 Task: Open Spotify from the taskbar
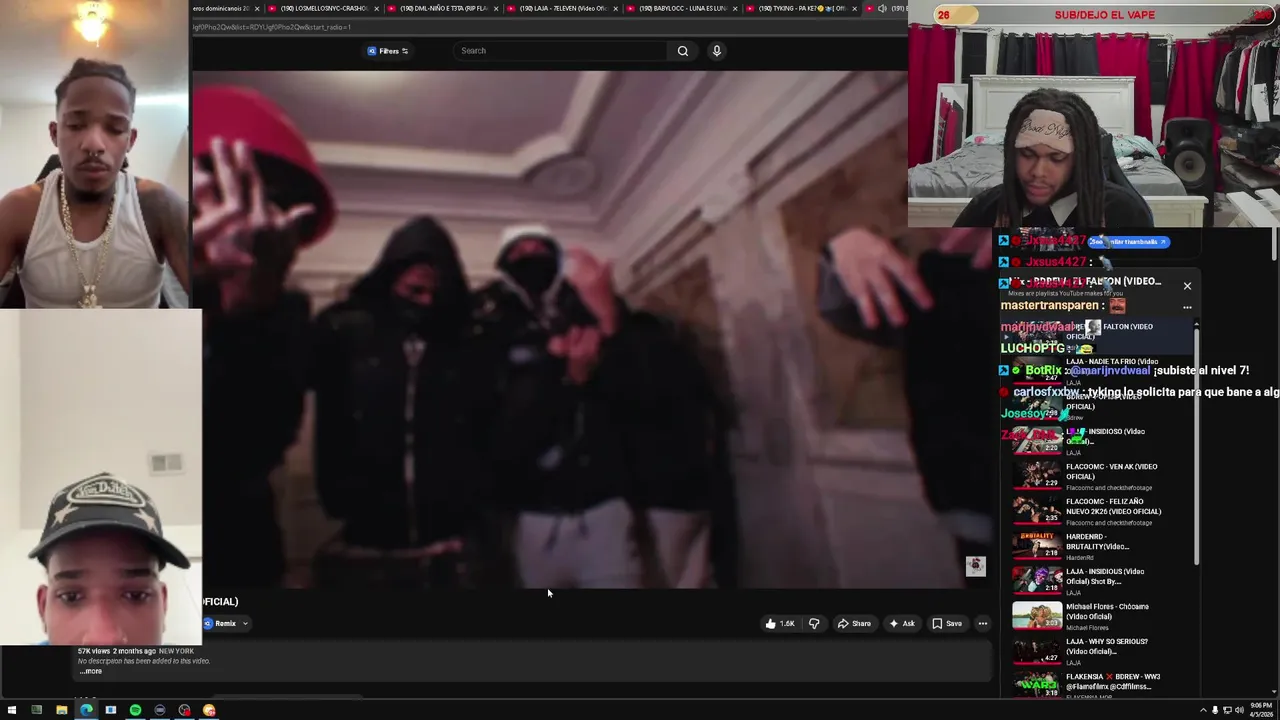(x=135, y=710)
